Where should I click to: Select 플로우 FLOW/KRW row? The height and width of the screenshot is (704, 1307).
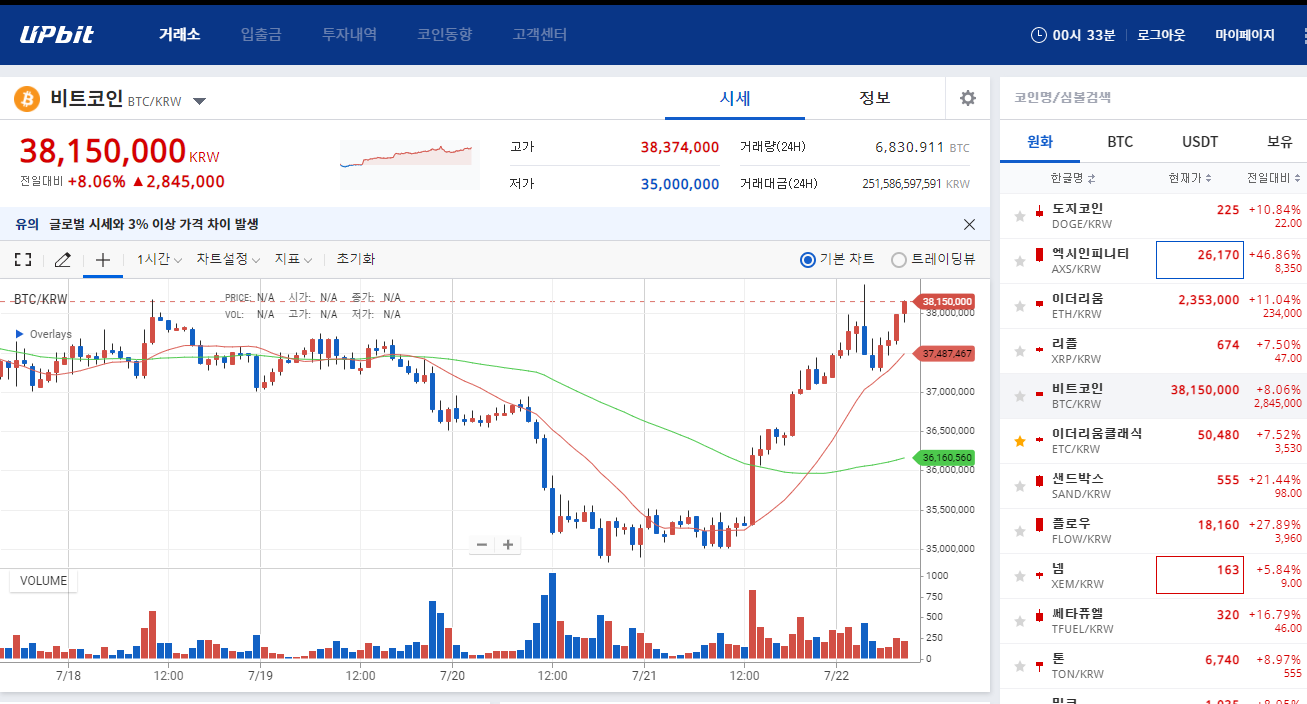click(x=1153, y=531)
